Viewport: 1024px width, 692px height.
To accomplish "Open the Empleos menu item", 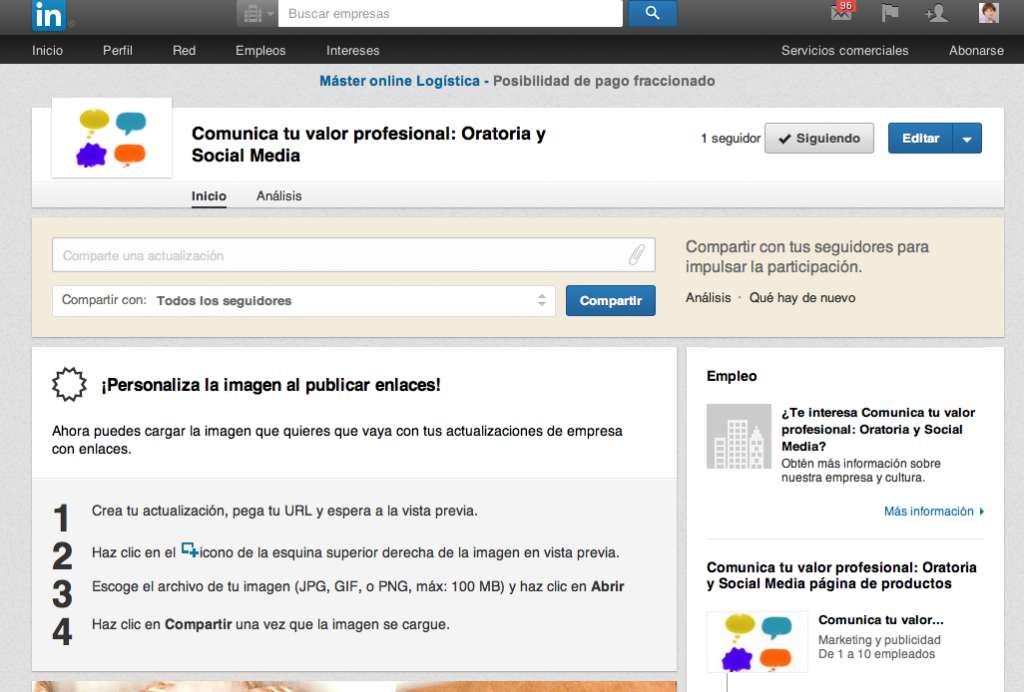I will 260,50.
